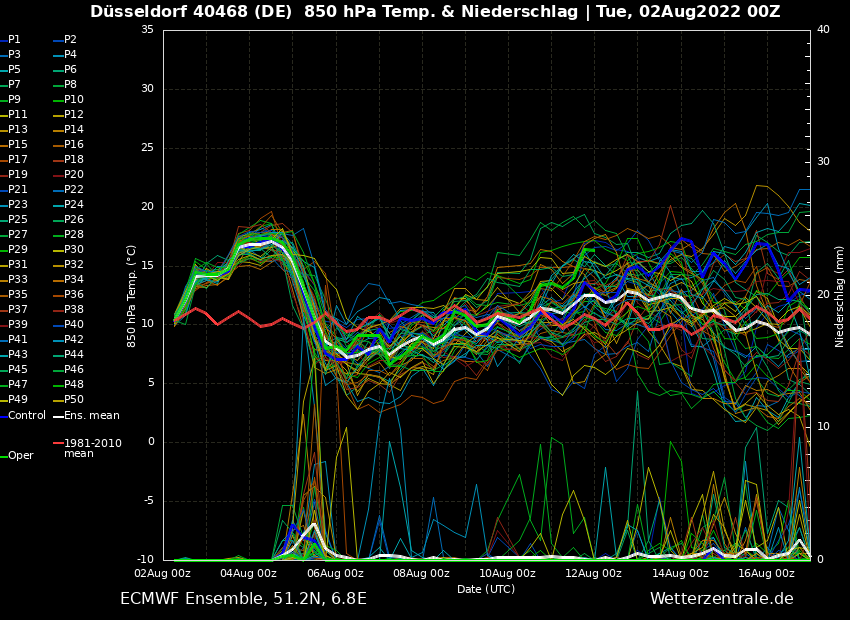850x620 pixels.
Task: Click the 16Aug 00z date tick
Action: pyautogui.click(x=767, y=573)
